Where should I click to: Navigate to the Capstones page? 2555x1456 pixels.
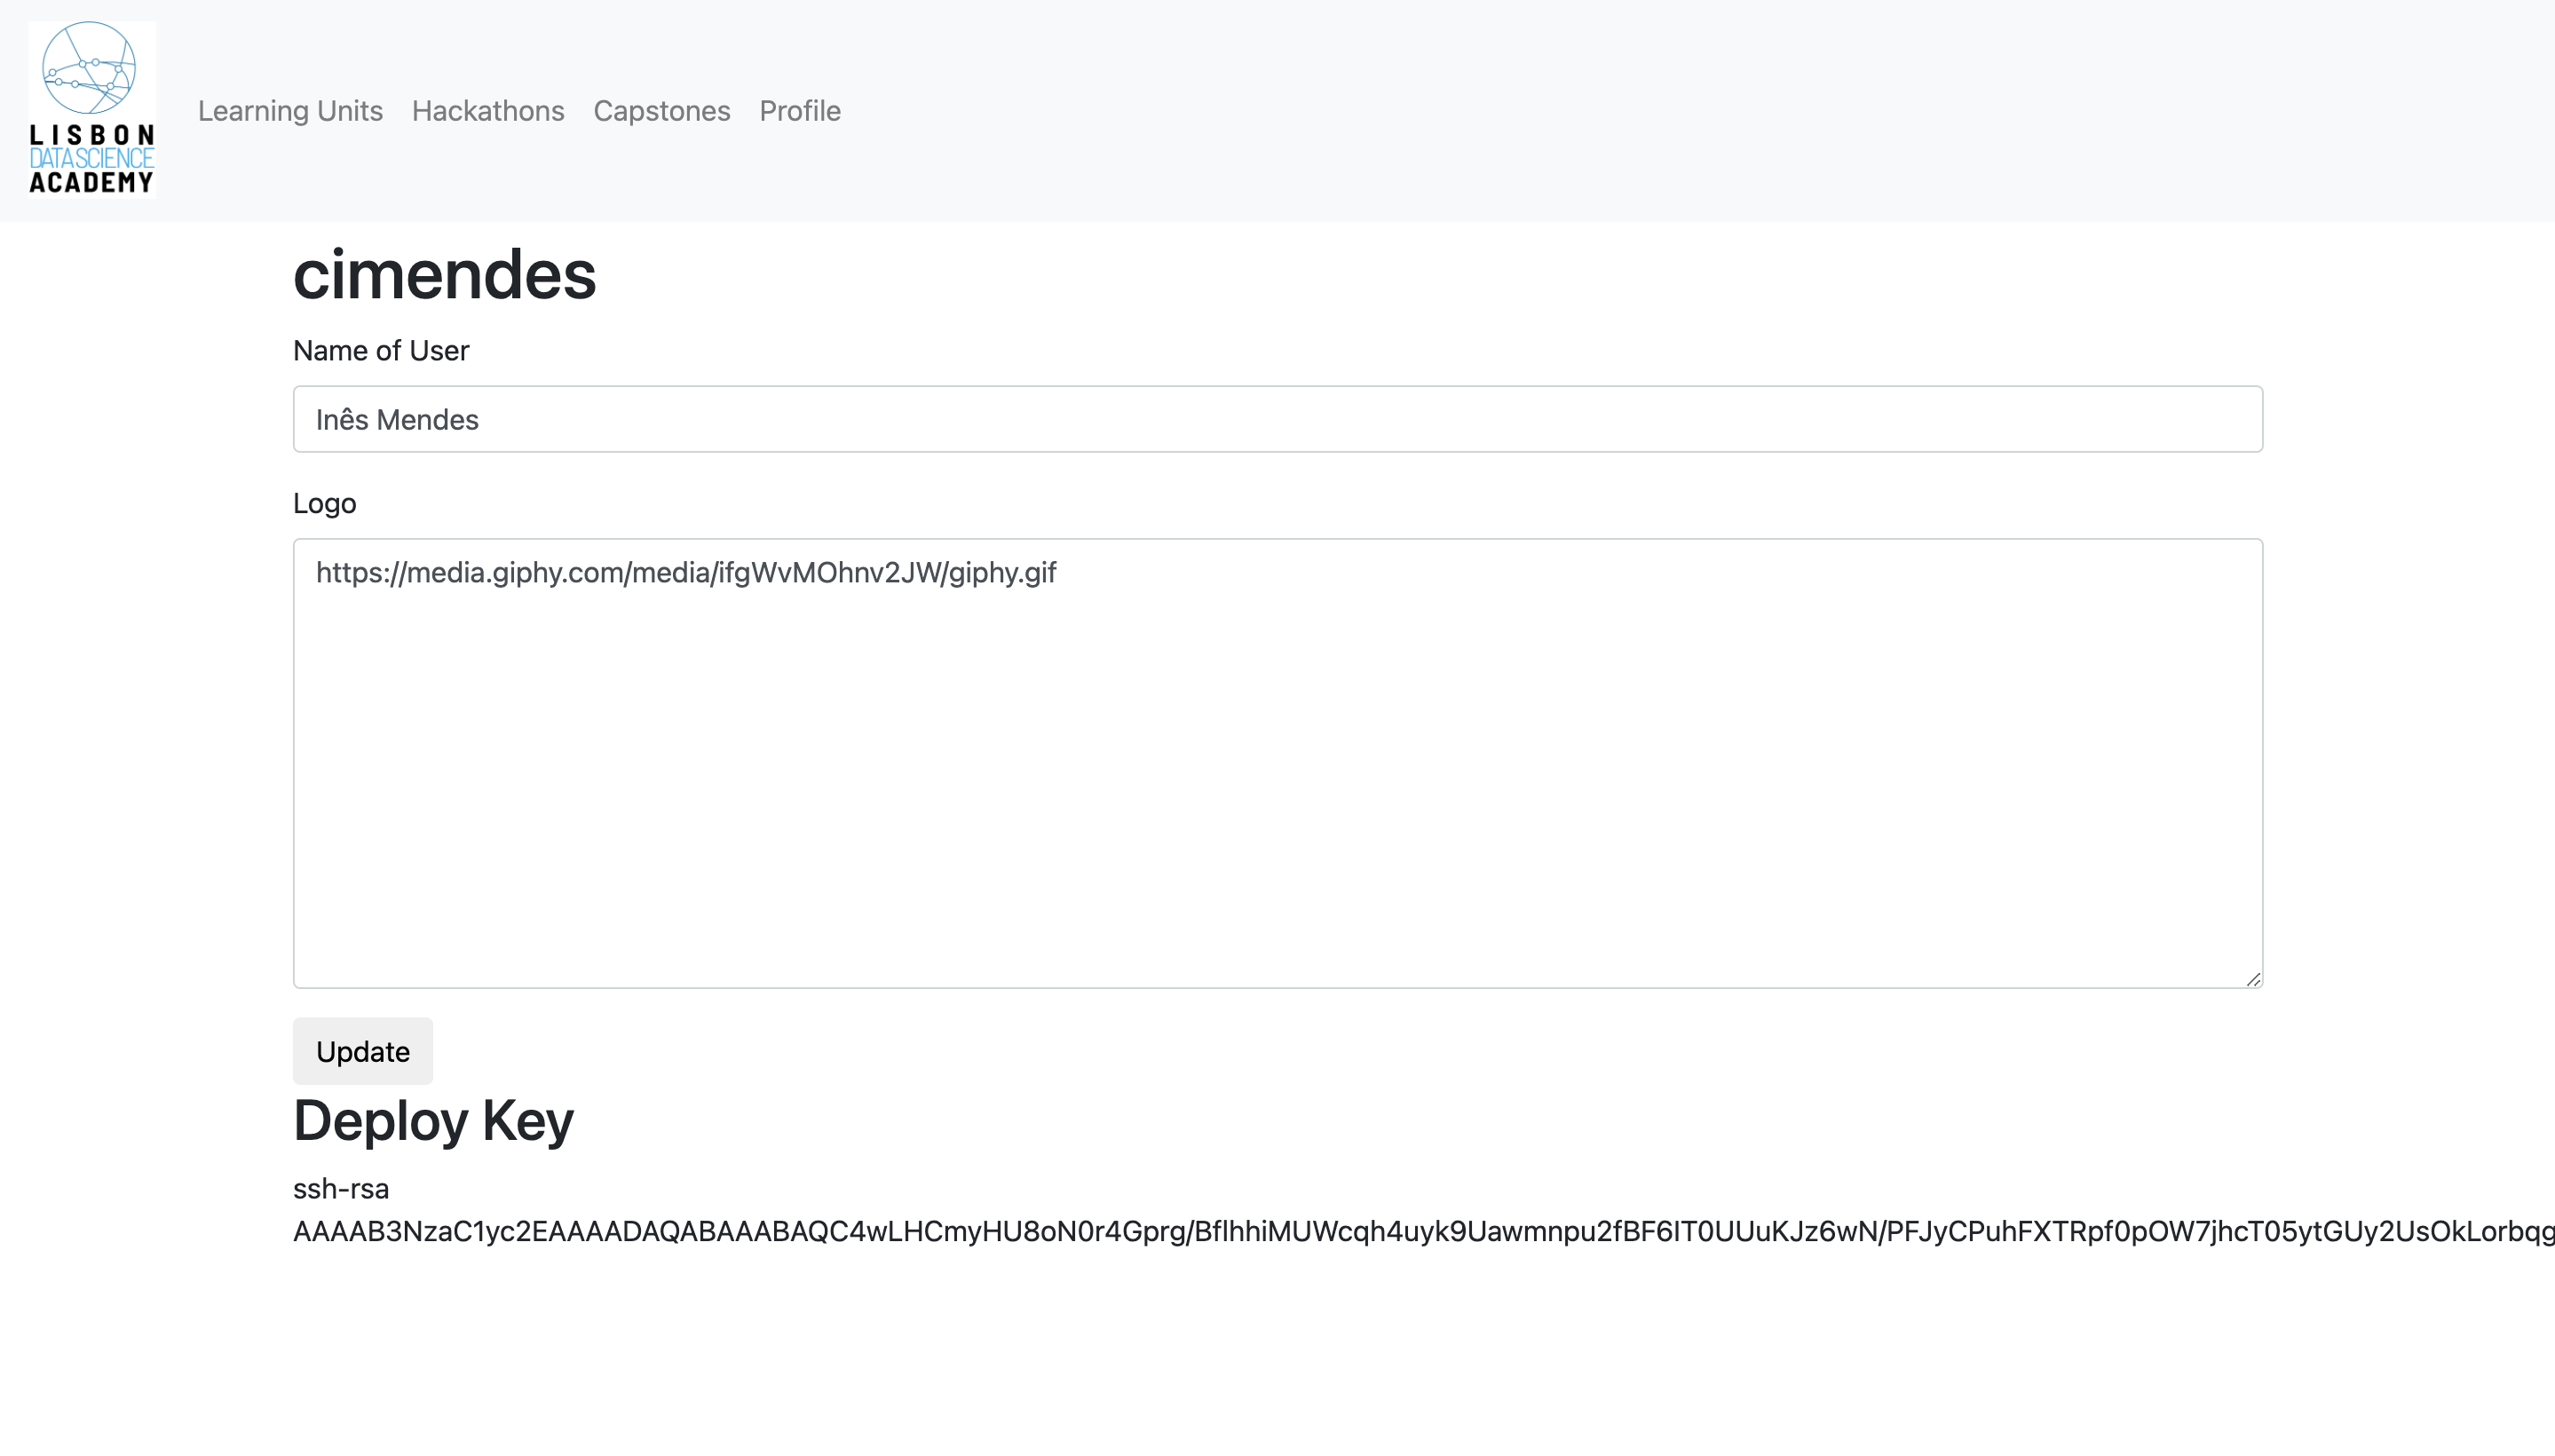pyautogui.click(x=663, y=111)
